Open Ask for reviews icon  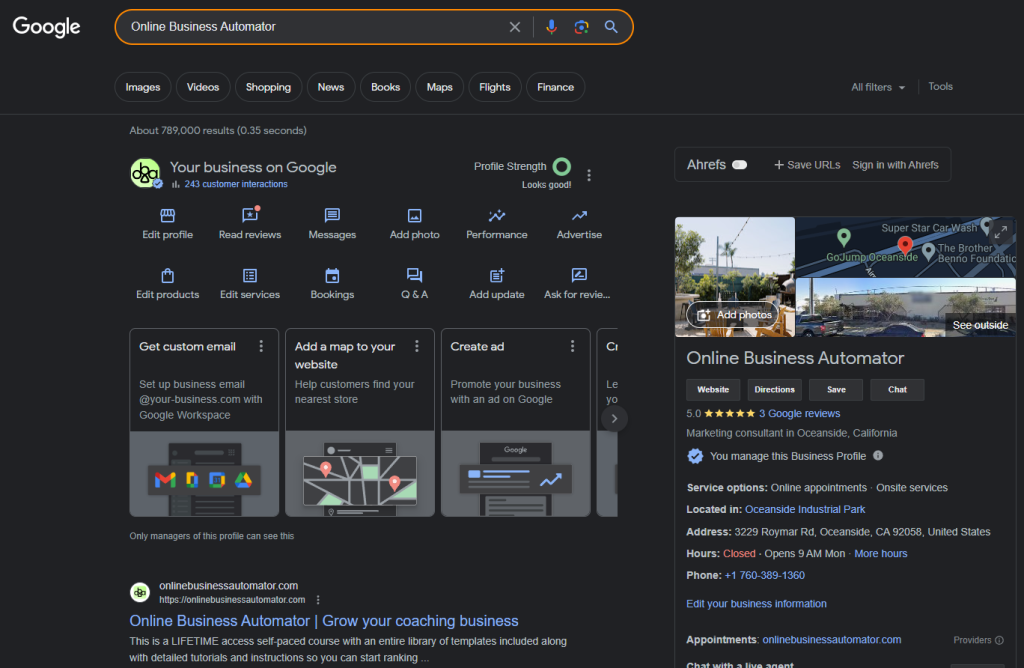[579, 276]
